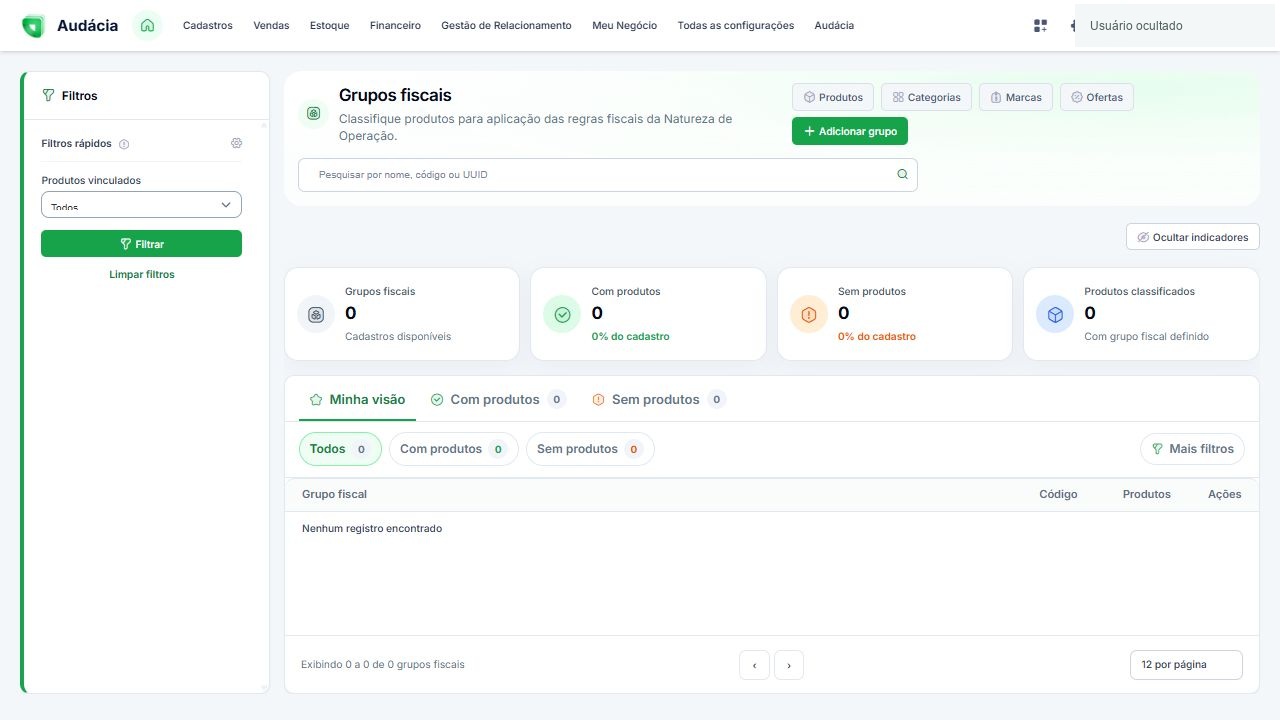The height and width of the screenshot is (720, 1280).
Task: Open quick filters settings gear icon
Action: point(236,143)
